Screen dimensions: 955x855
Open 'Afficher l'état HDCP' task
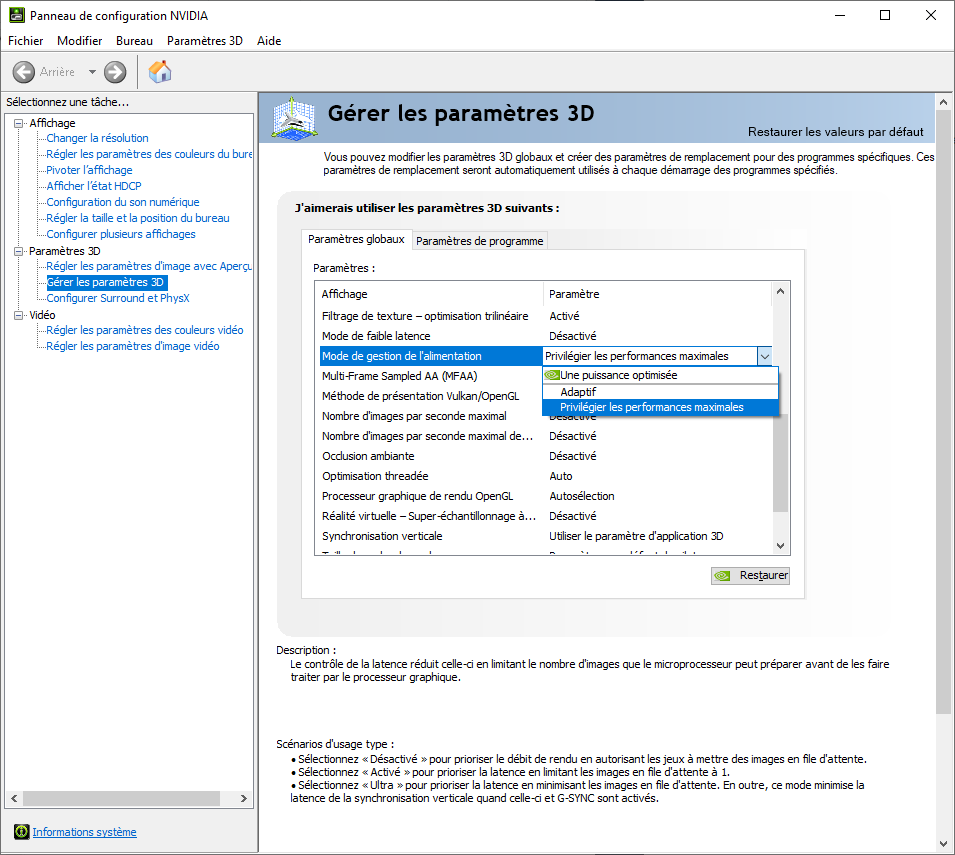[x=94, y=186]
